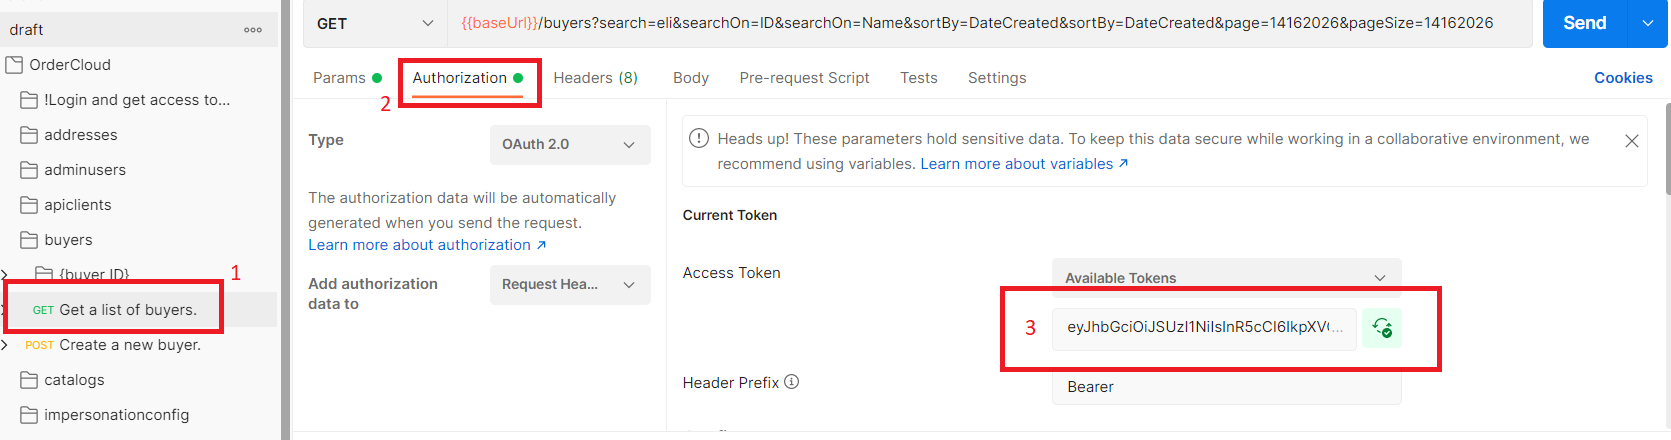Click the token sync refresh icon
1671x440 pixels.
tap(1382, 328)
